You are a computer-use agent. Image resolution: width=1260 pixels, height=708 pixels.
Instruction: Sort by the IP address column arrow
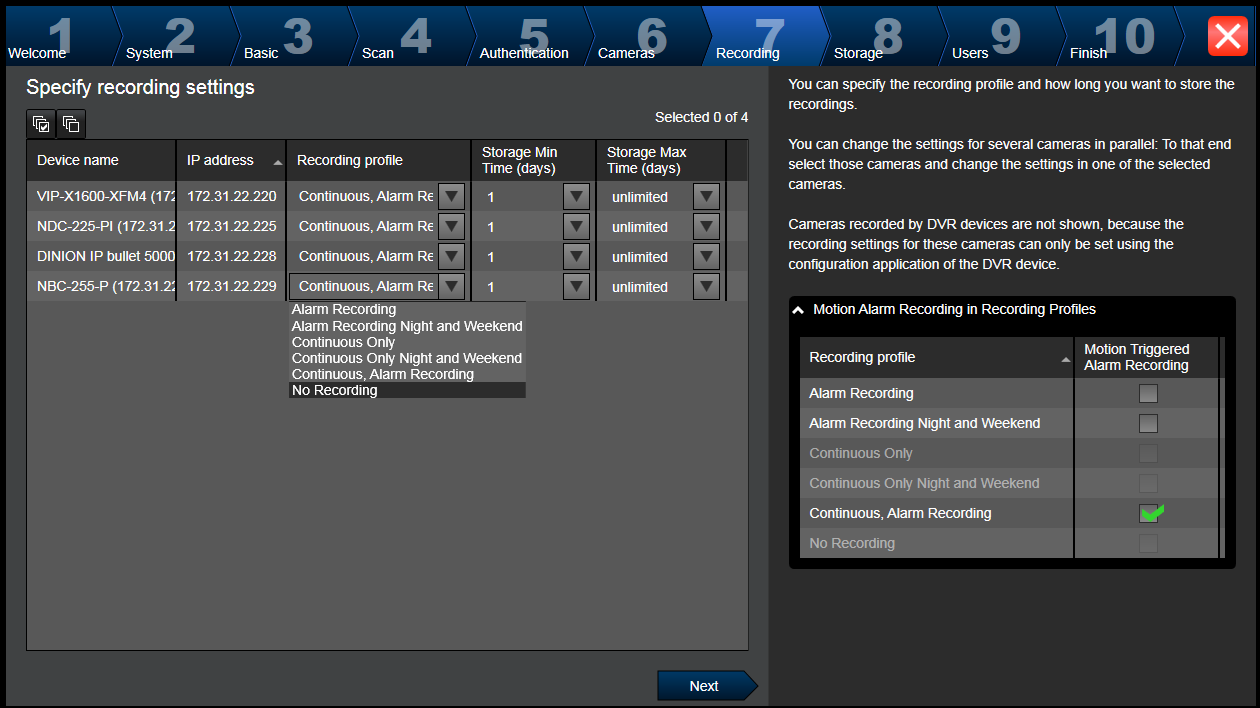[x=277, y=162]
